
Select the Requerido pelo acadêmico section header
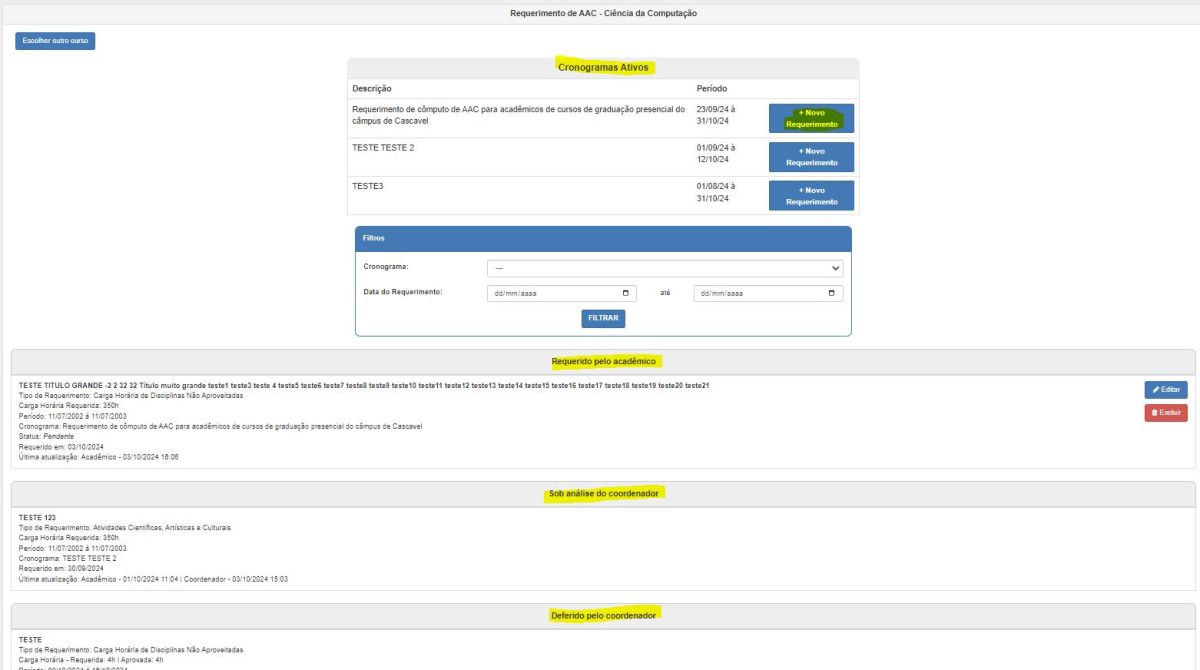[x=603, y=361]
